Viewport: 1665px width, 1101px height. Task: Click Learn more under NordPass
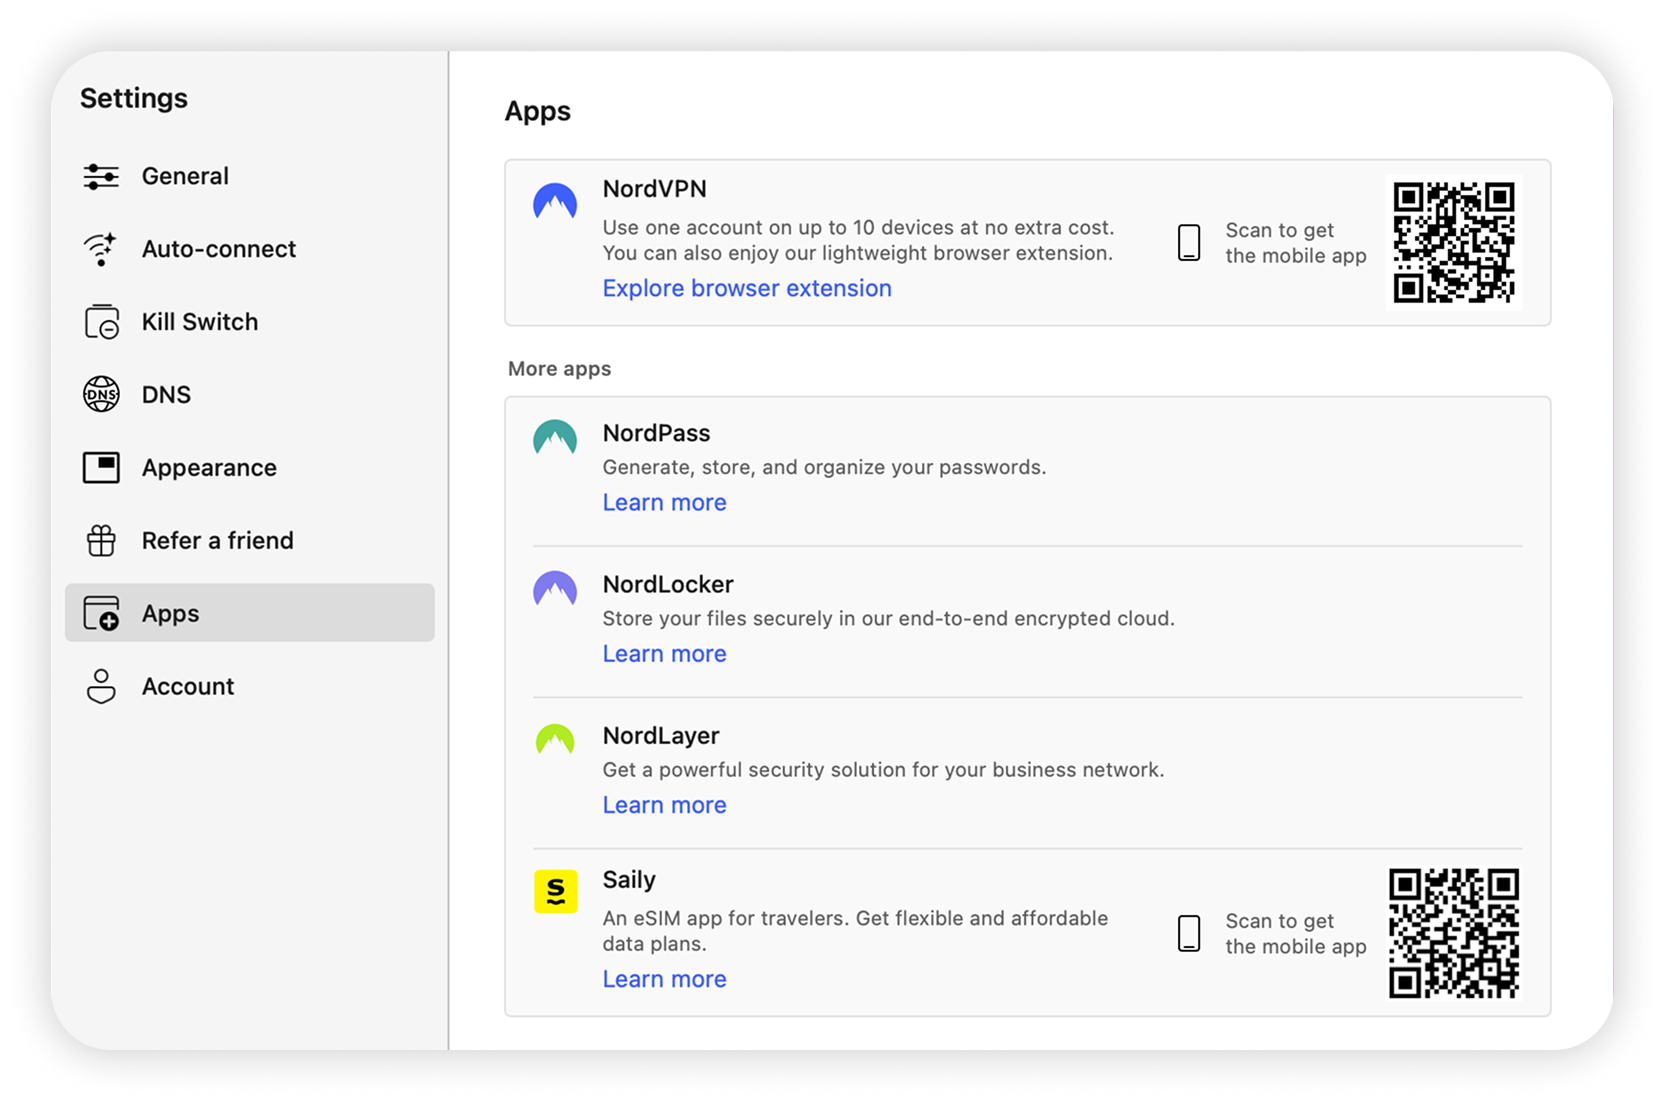click(x=664, y=502)
